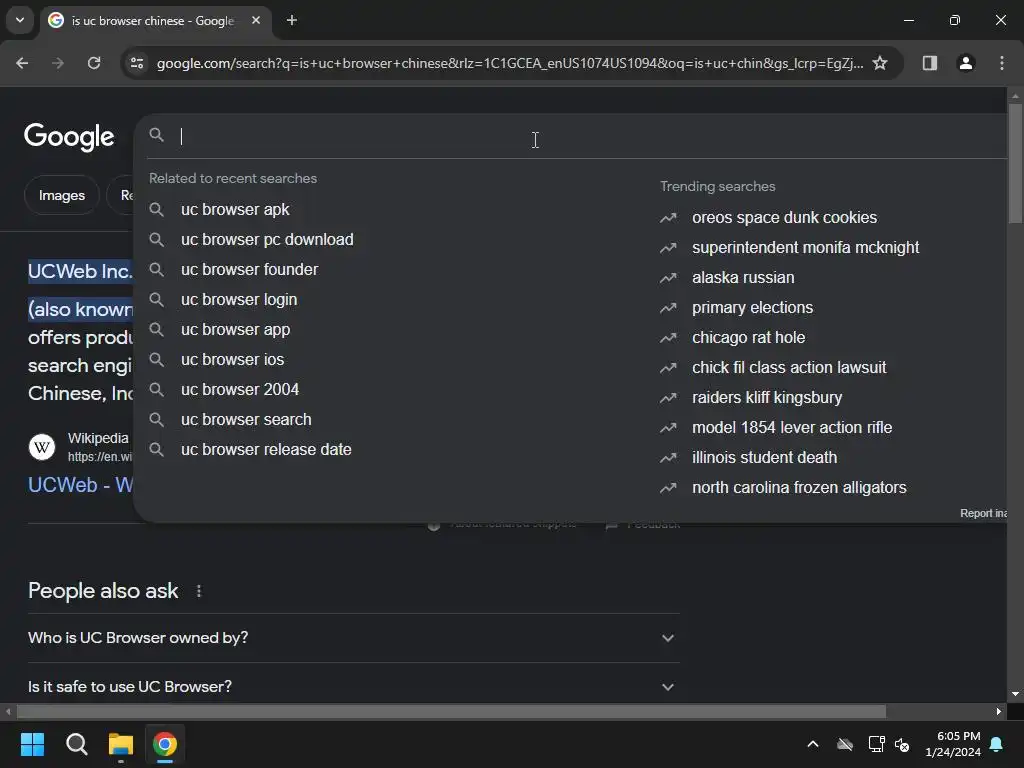The width and height of the screenshot is (1024, 768).
Task: Click trending 'alaska russian'
Action: pyautogui.click(x=743, y=278)
